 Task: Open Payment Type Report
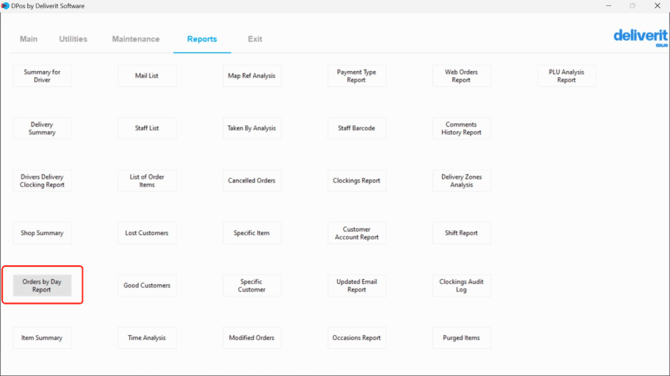pos(356,76)
